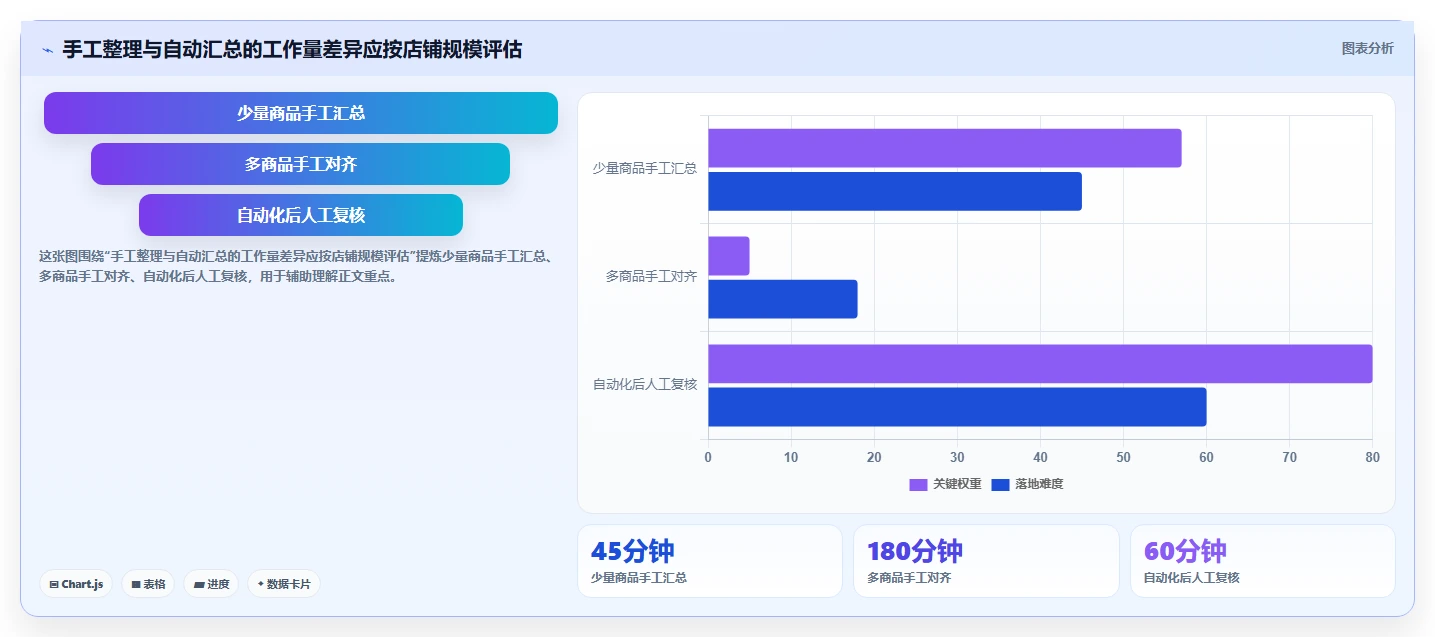This screenshot has height=637, width=1435.
Task: Click the blue bar for 自动化后人工复核
Action: (957, 407)
